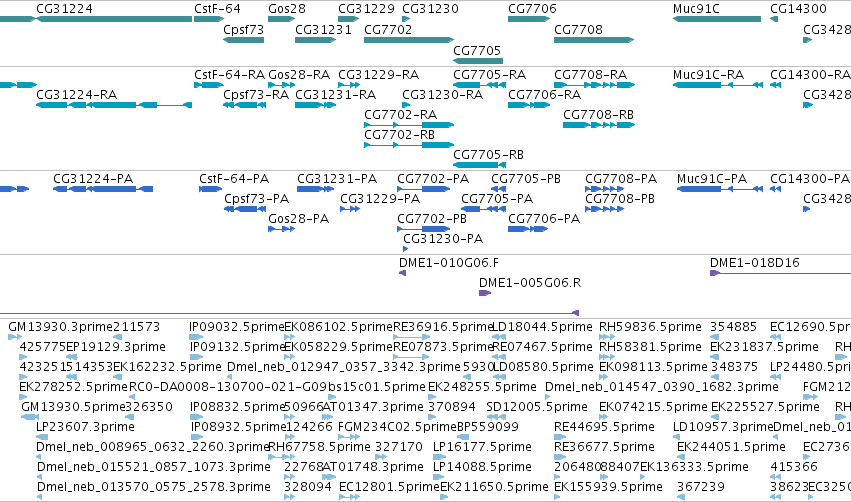Click the CG7708-PB protein label
Viewport: 851px width, 502px height.
click(620, 199)
